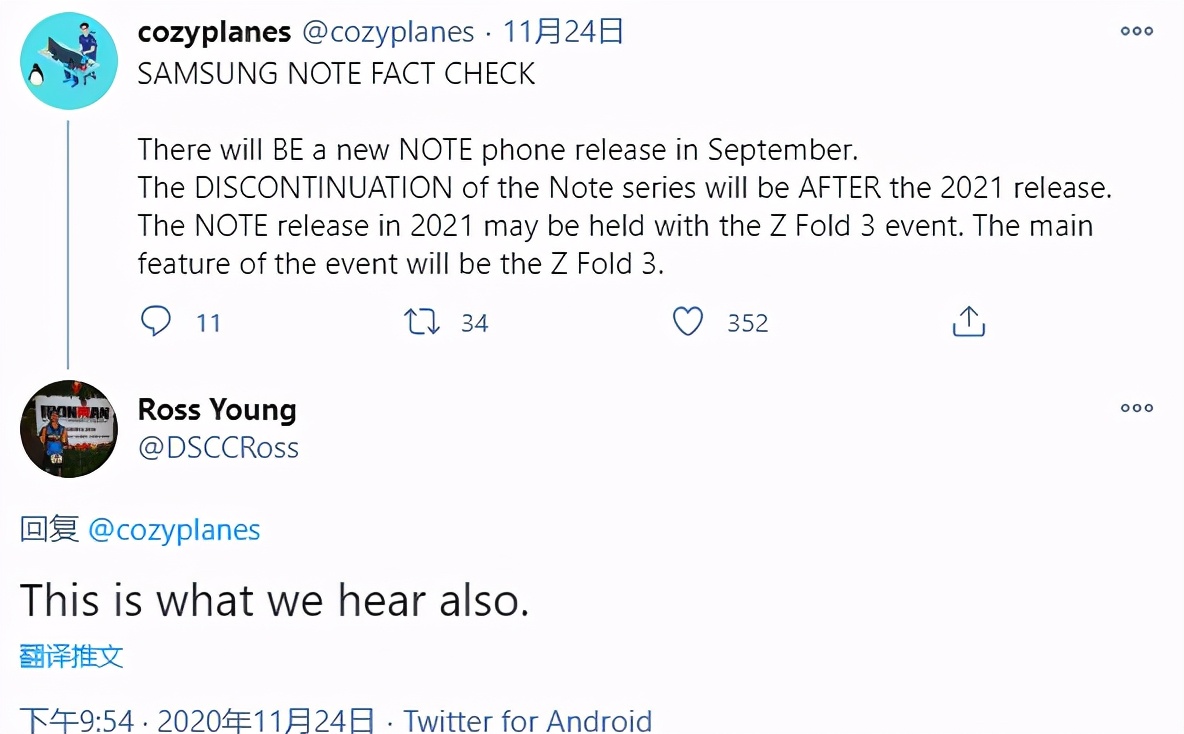Like the cozyplanes tweet with heart icon

click(688, 322)
